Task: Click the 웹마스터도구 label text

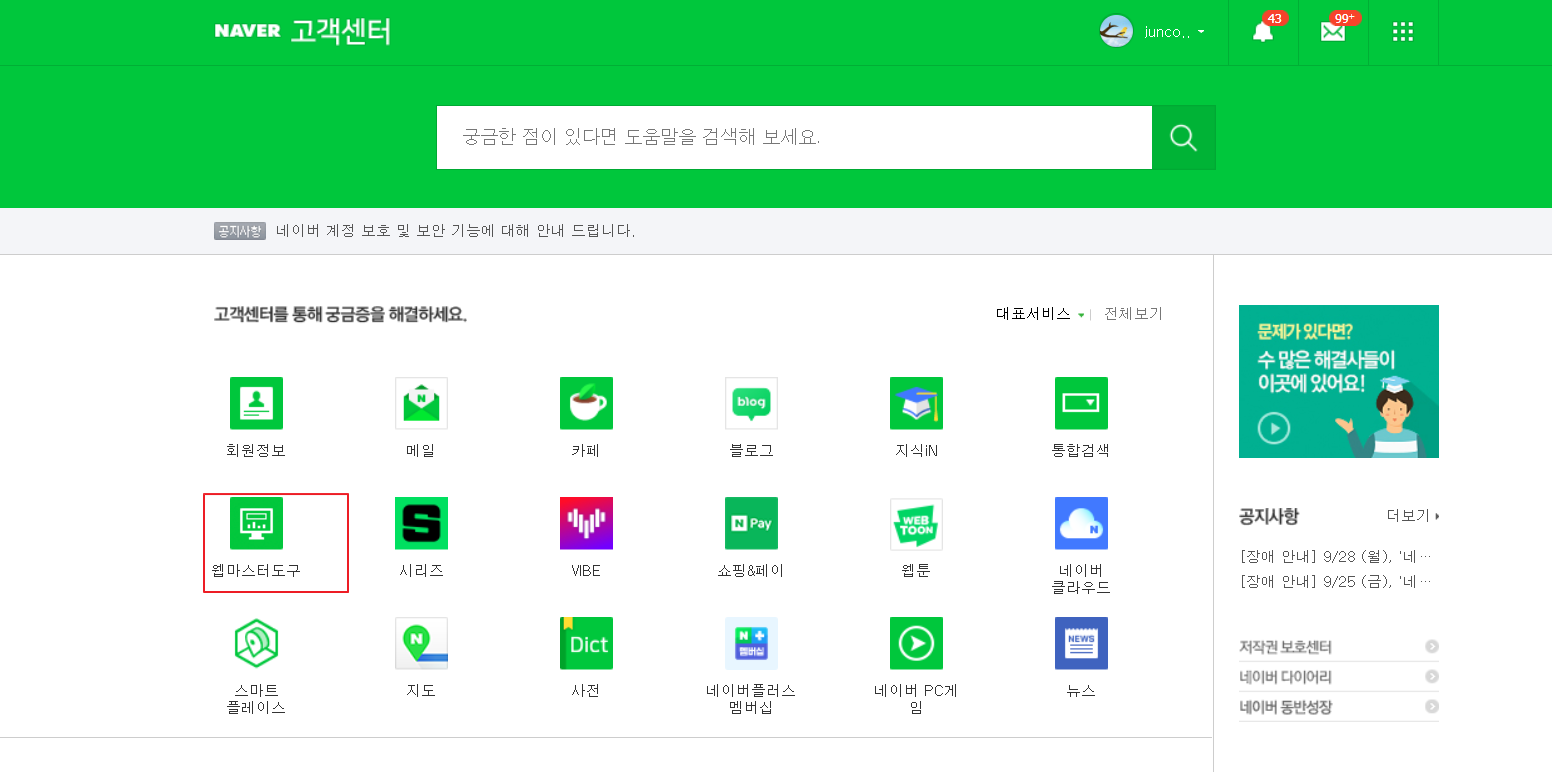Action: (256, 571)
